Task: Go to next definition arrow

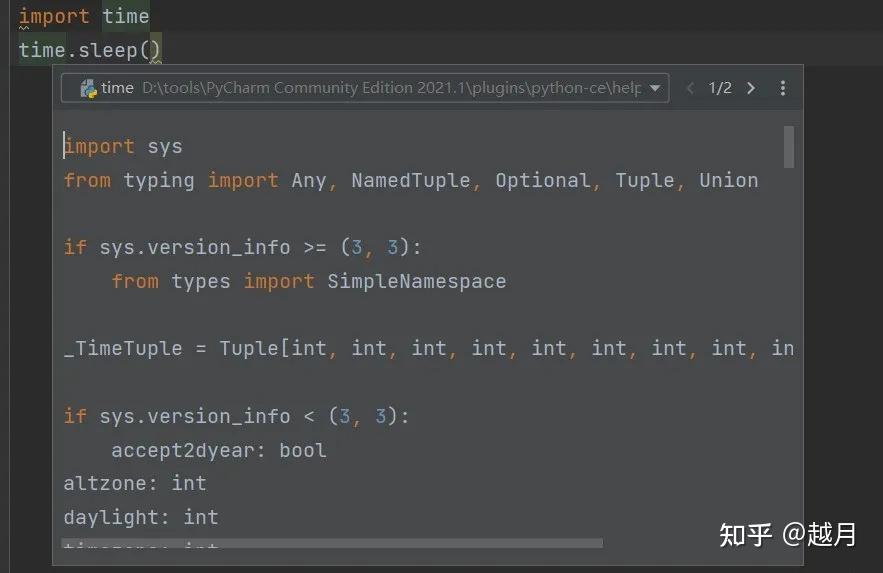Action: pos(751,88)
